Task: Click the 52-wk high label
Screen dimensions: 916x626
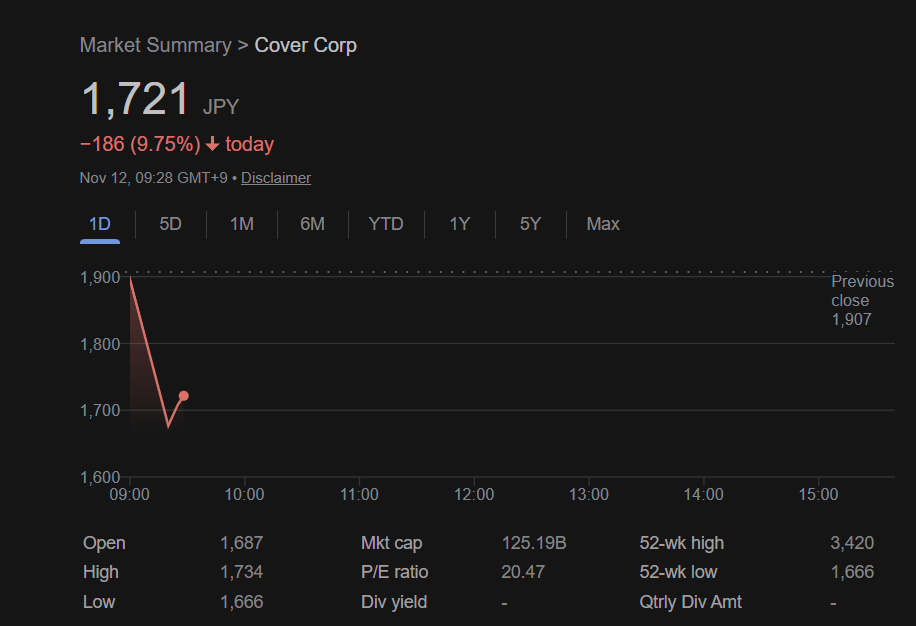Action: [682, 543]
